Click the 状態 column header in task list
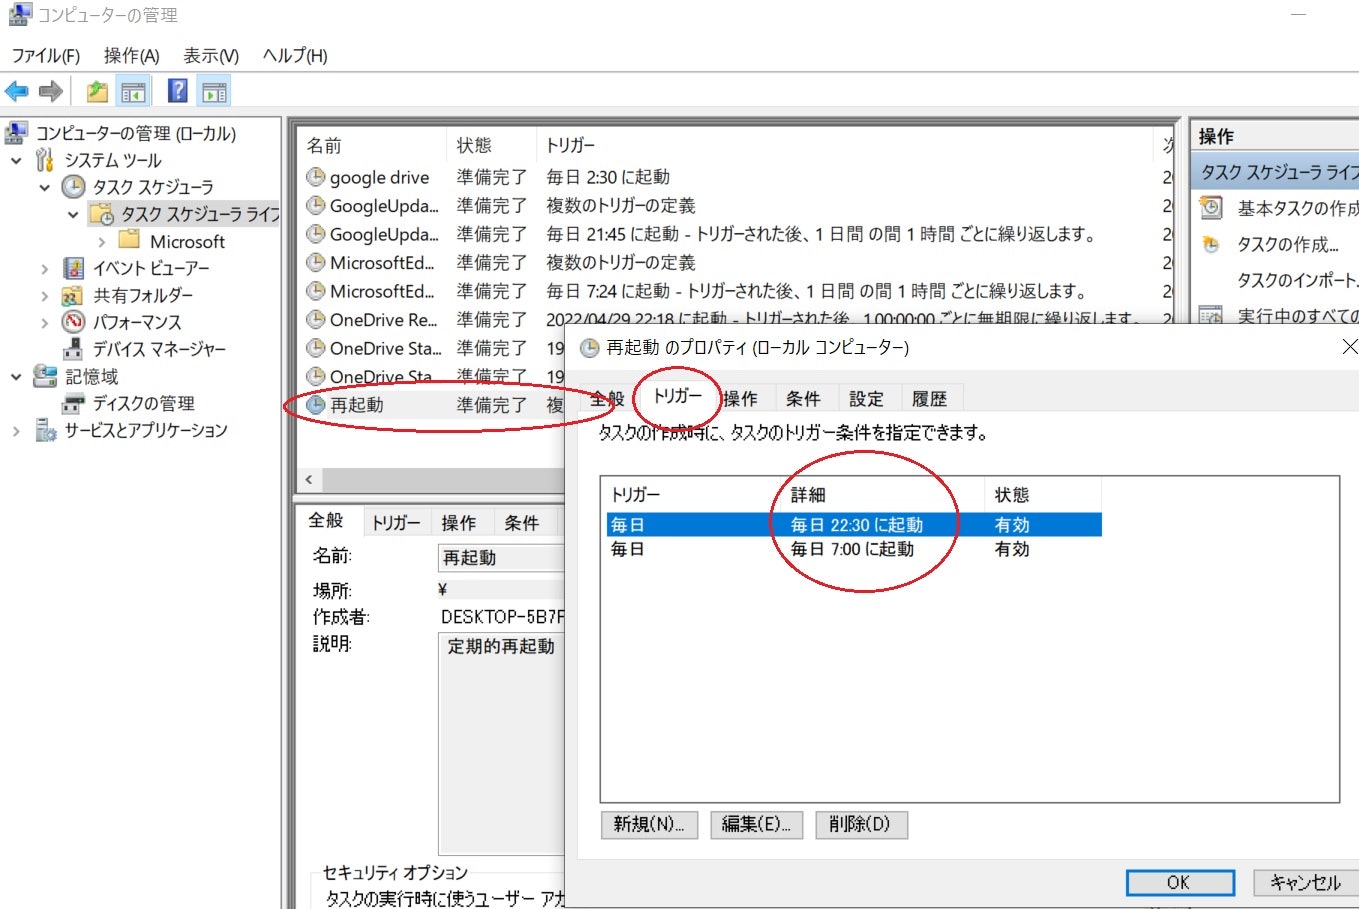Viewport: 1359px width, 909px height. pos(490,145)
